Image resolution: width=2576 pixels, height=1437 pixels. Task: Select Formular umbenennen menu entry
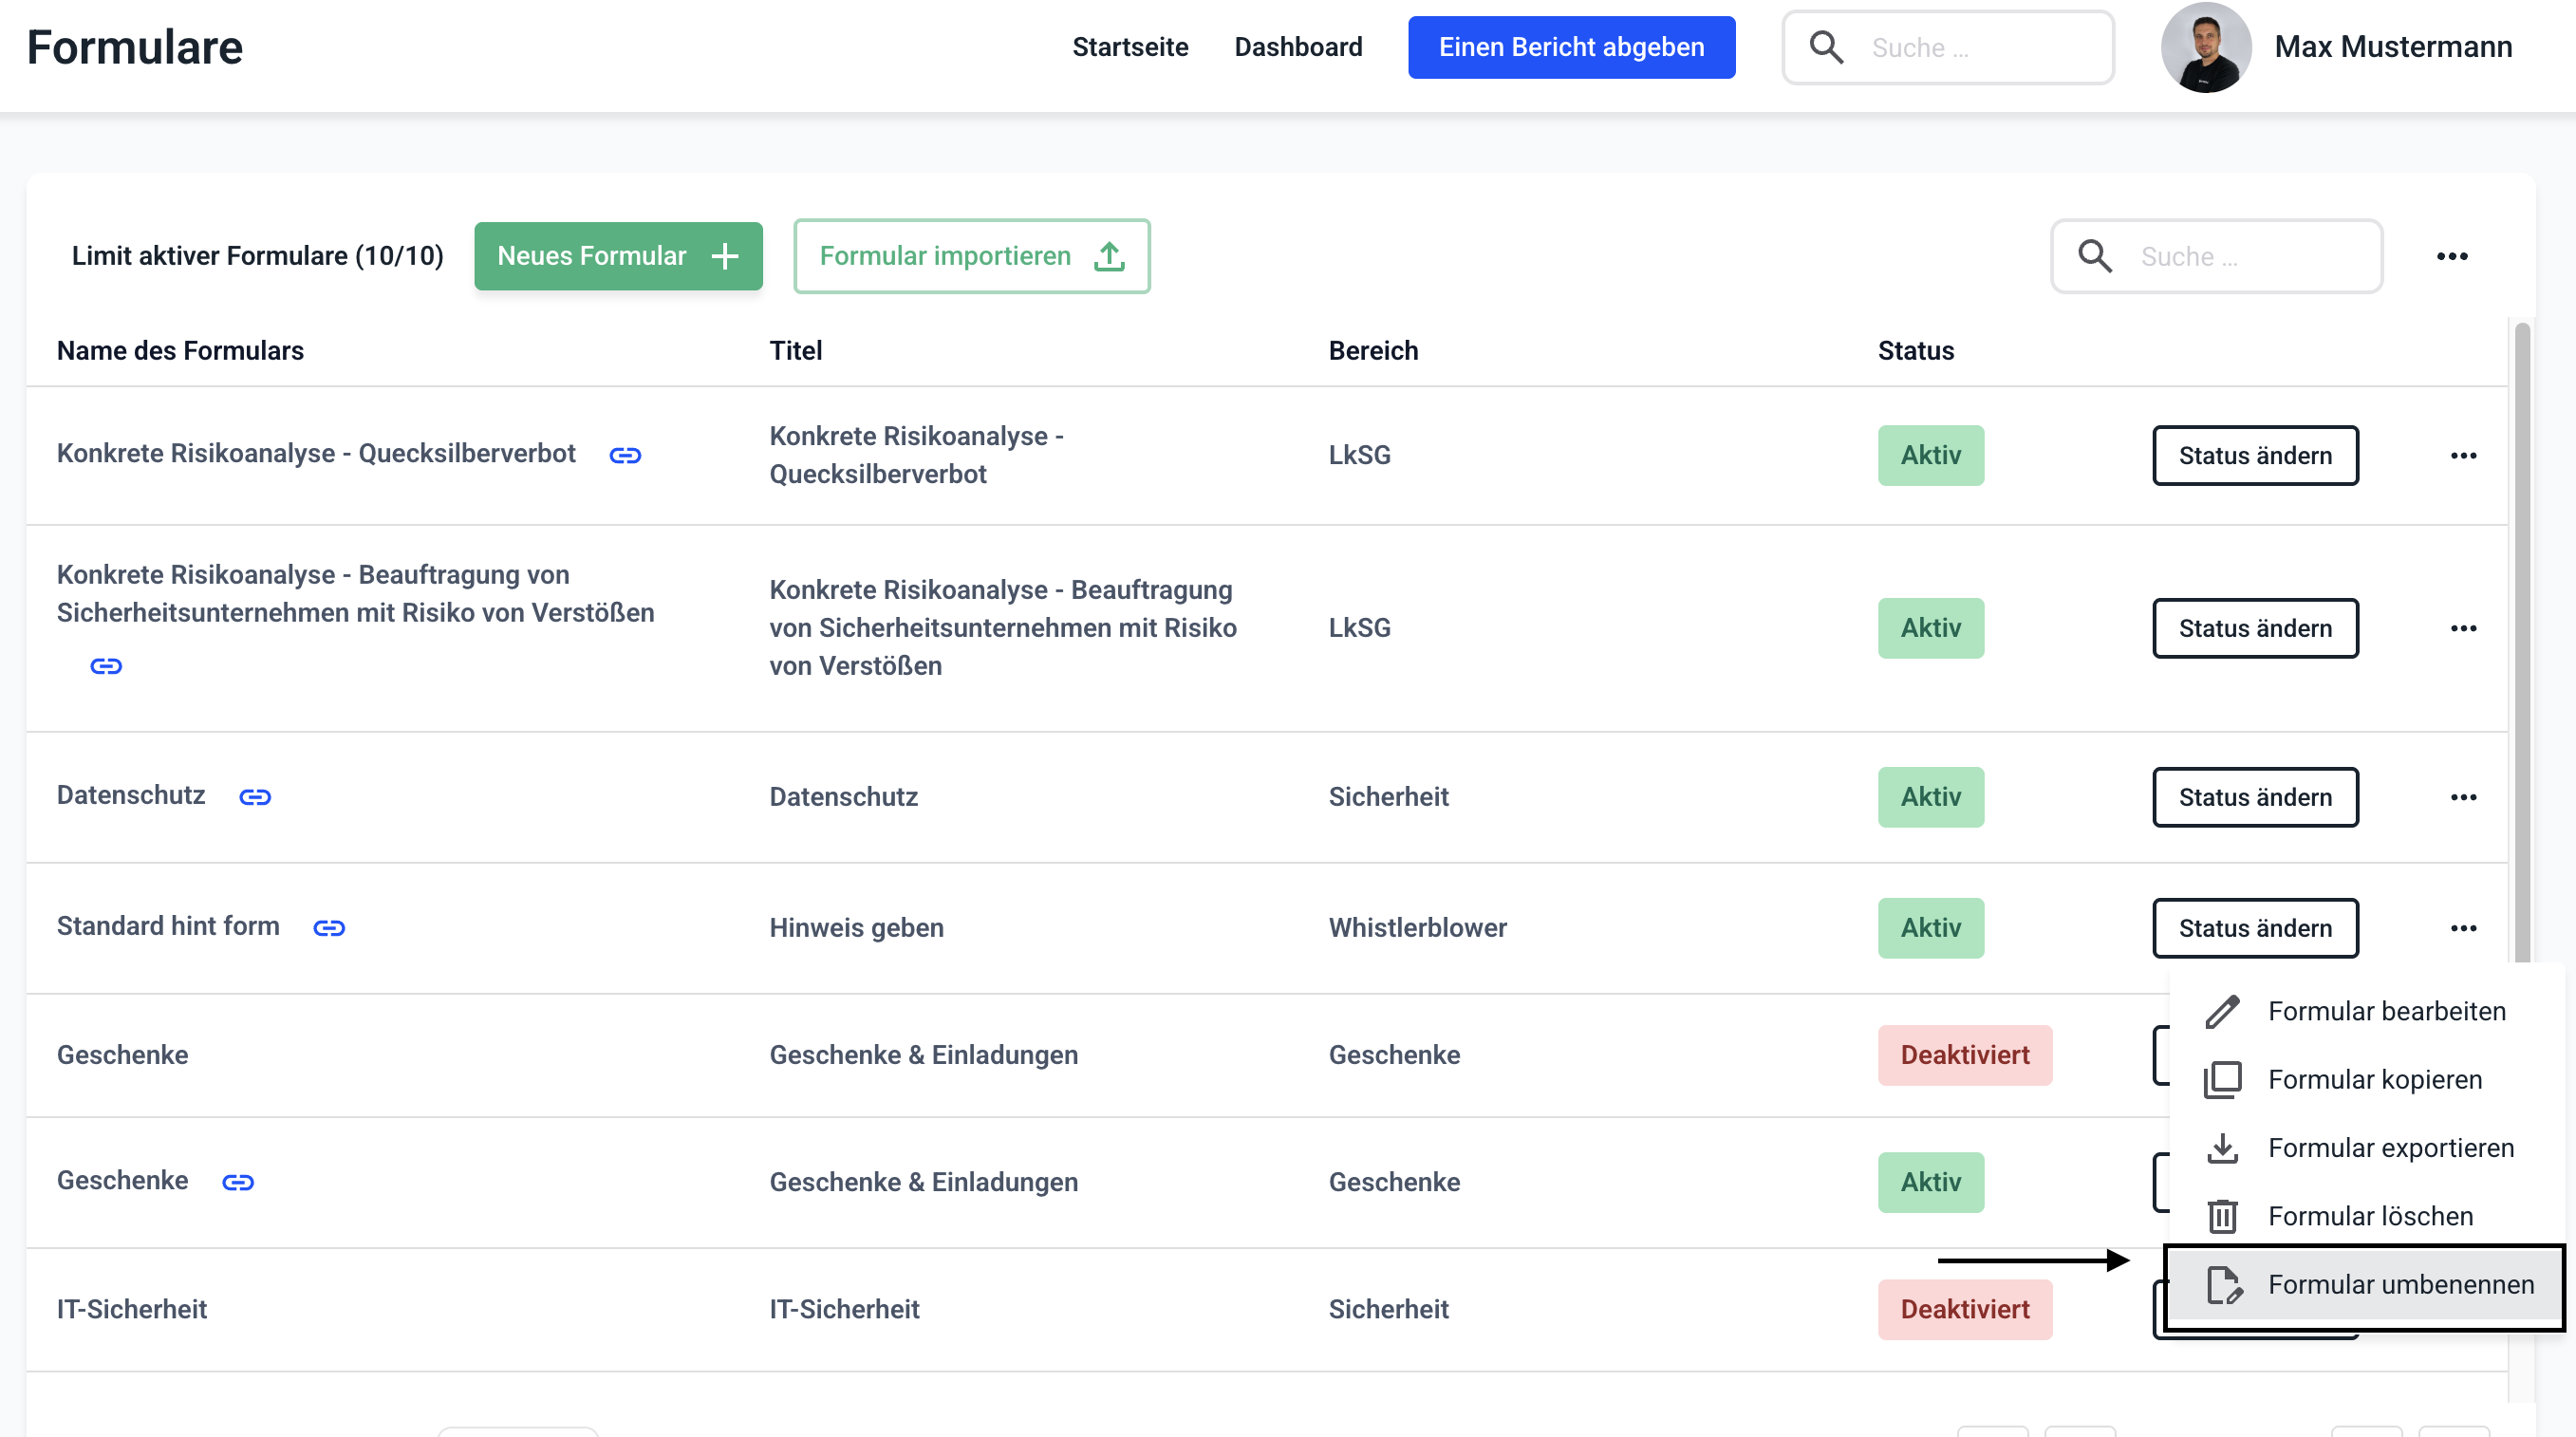pyautogui.click(x=2400, y=1285)
